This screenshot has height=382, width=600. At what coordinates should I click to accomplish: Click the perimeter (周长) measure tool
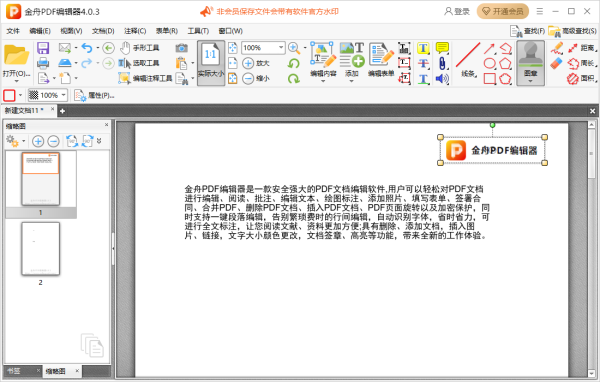[x=582, y=63]
